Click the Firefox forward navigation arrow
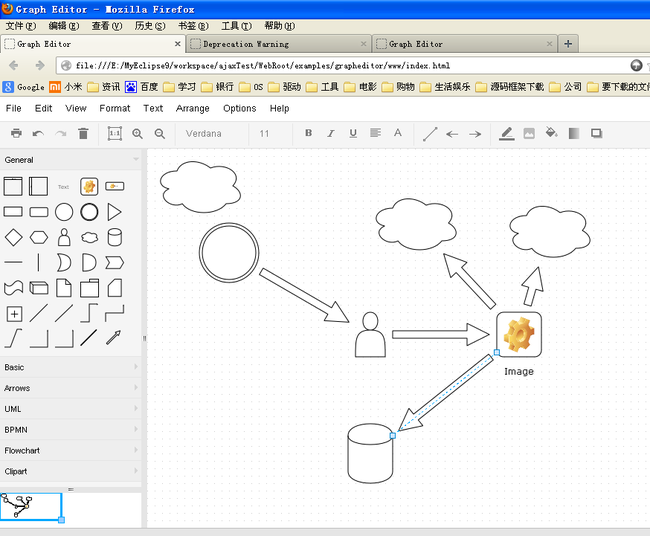650x536 pixels. [40, 65]
